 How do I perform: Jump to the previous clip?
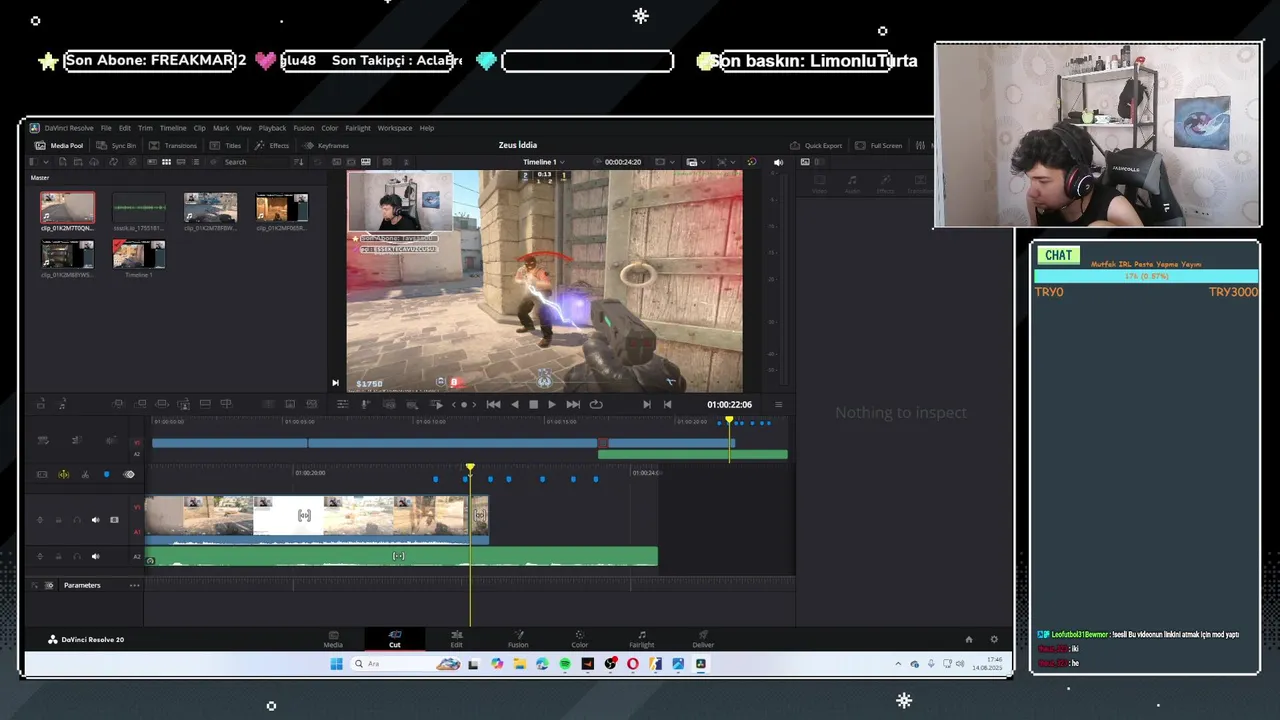[493, 404]
